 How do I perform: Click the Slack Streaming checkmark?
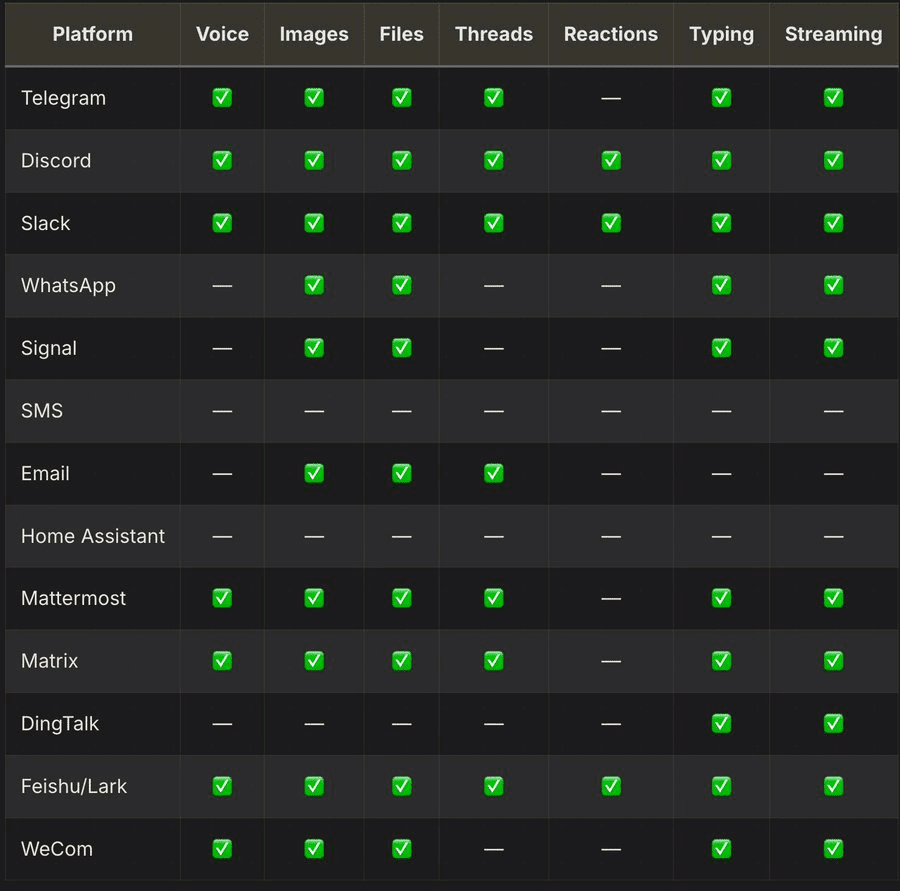pyautogui.click(x=833, y=223)
